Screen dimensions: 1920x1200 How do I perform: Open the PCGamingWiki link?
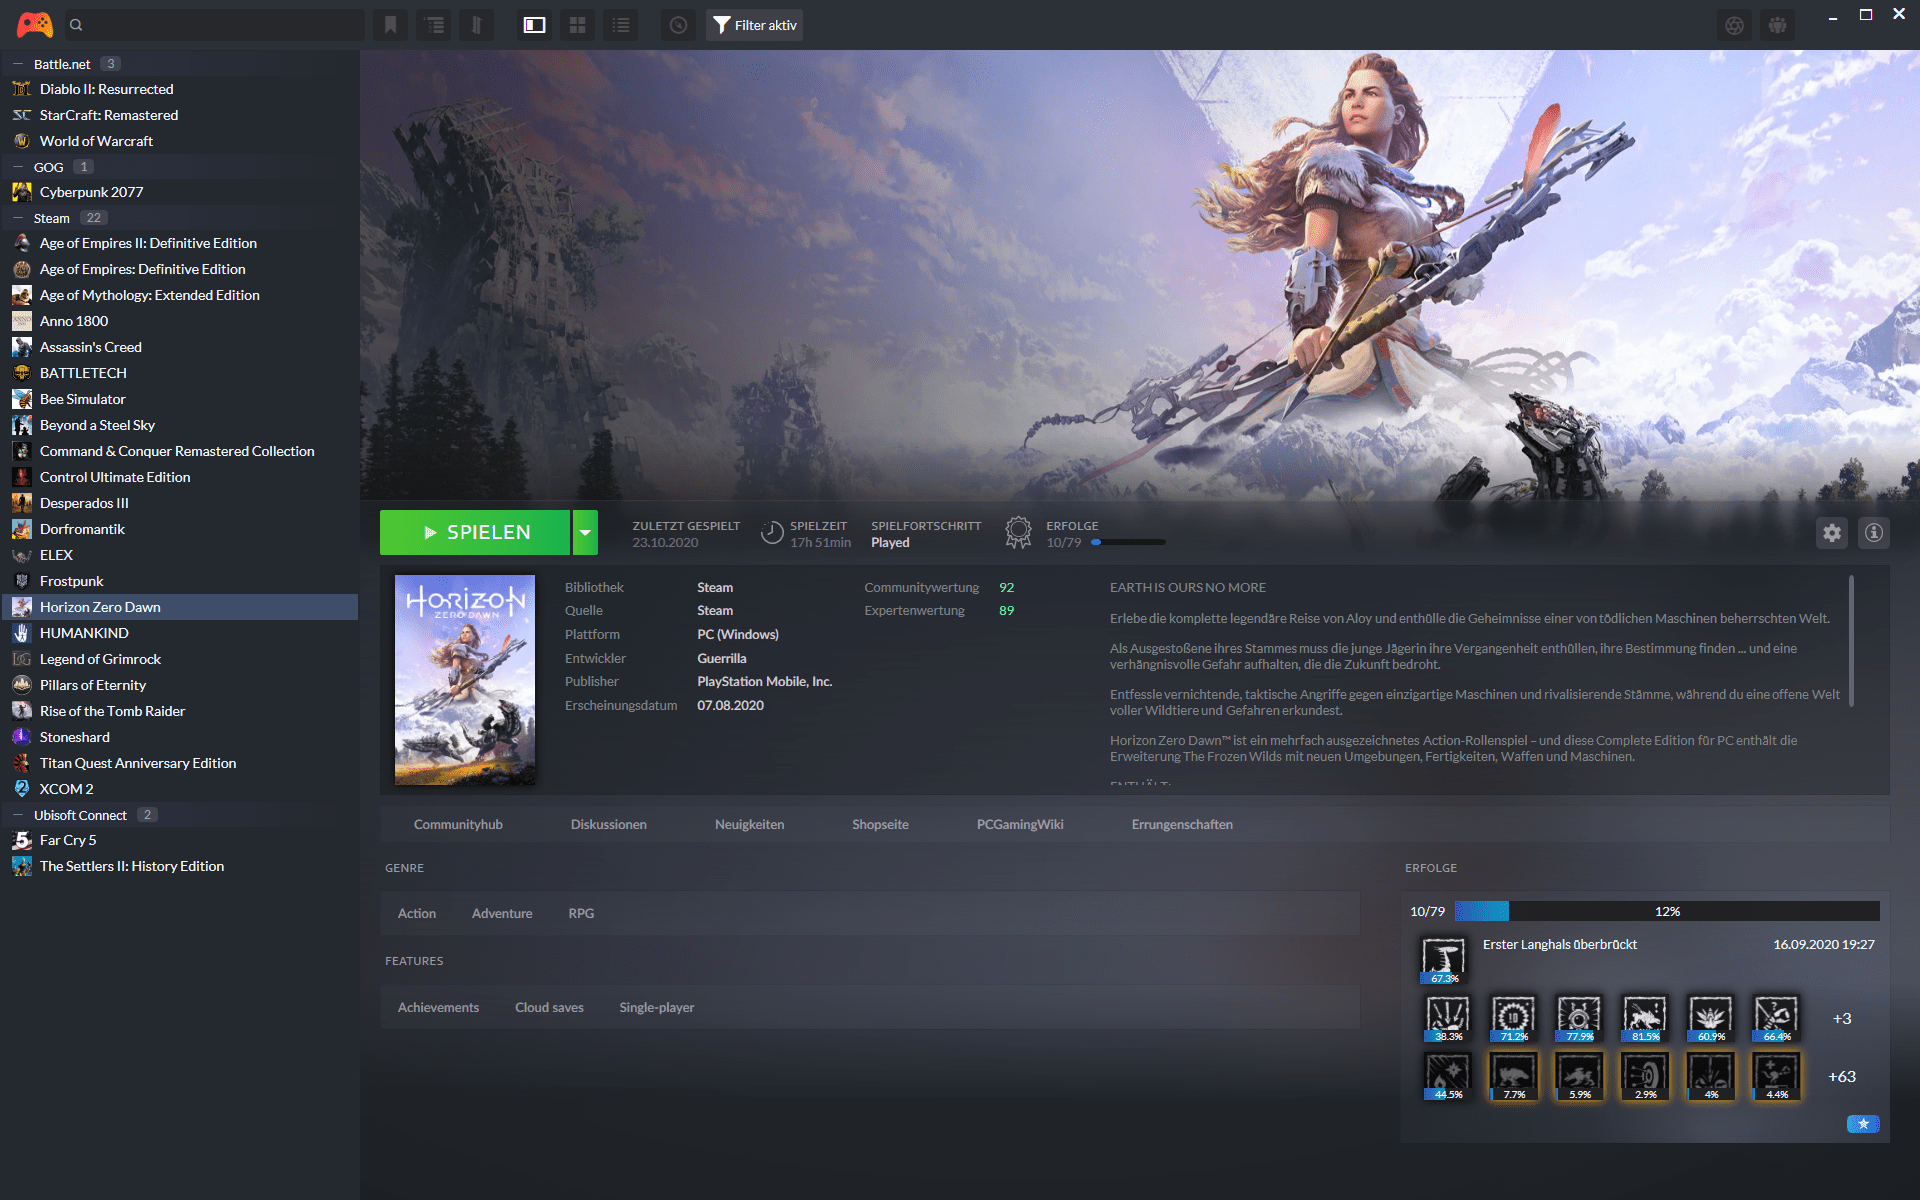1020,824
